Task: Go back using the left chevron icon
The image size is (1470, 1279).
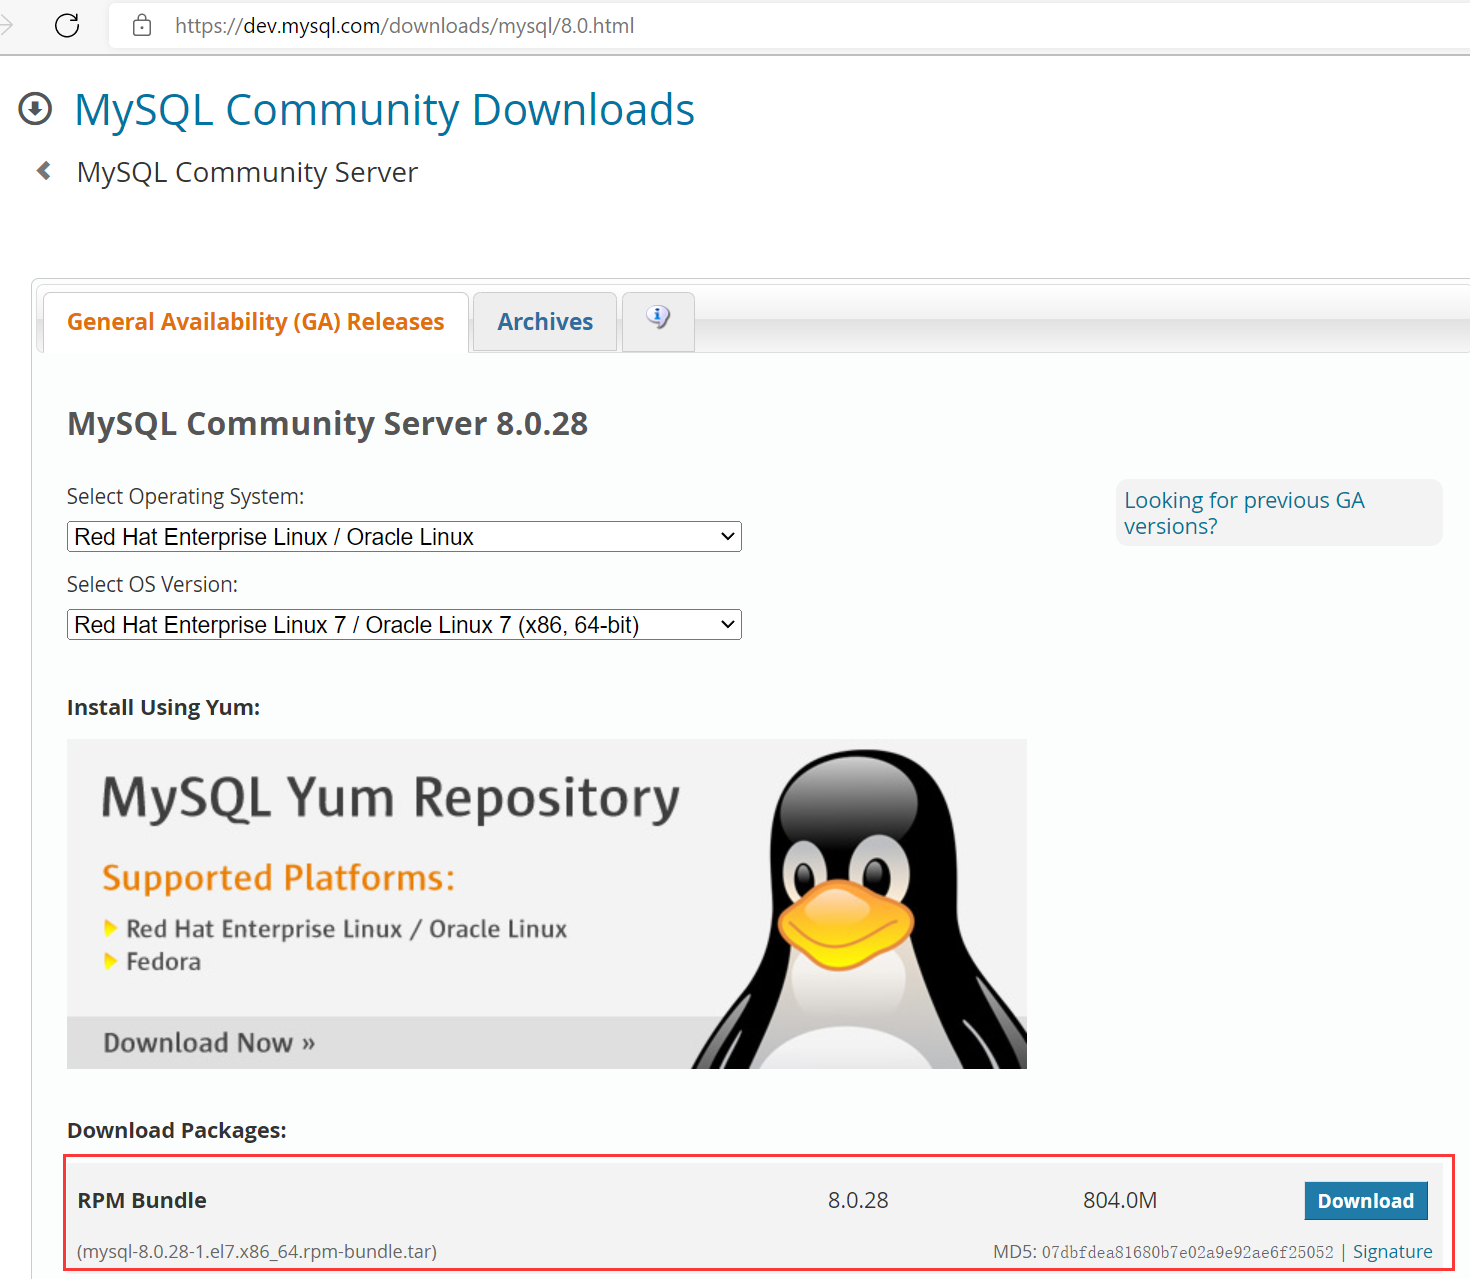Action: pos(44,171)
